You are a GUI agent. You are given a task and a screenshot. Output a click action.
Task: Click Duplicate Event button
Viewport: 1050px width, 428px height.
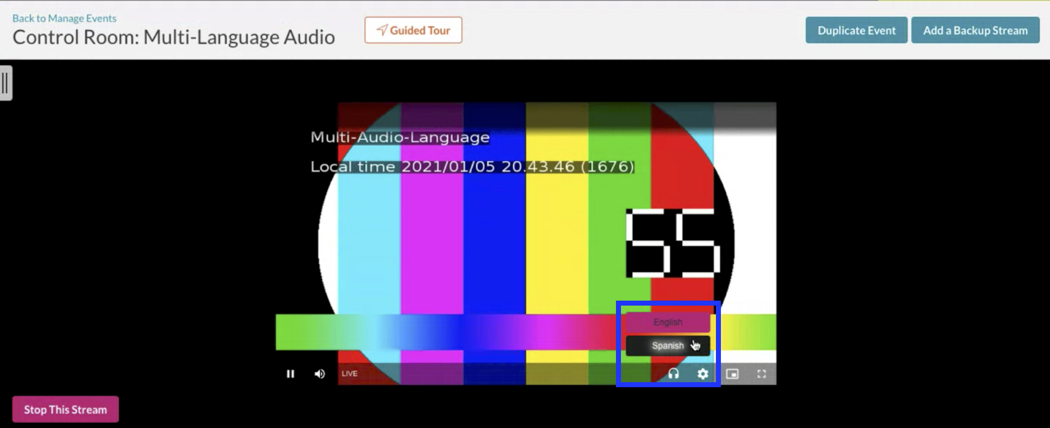[x=856, y=30]
